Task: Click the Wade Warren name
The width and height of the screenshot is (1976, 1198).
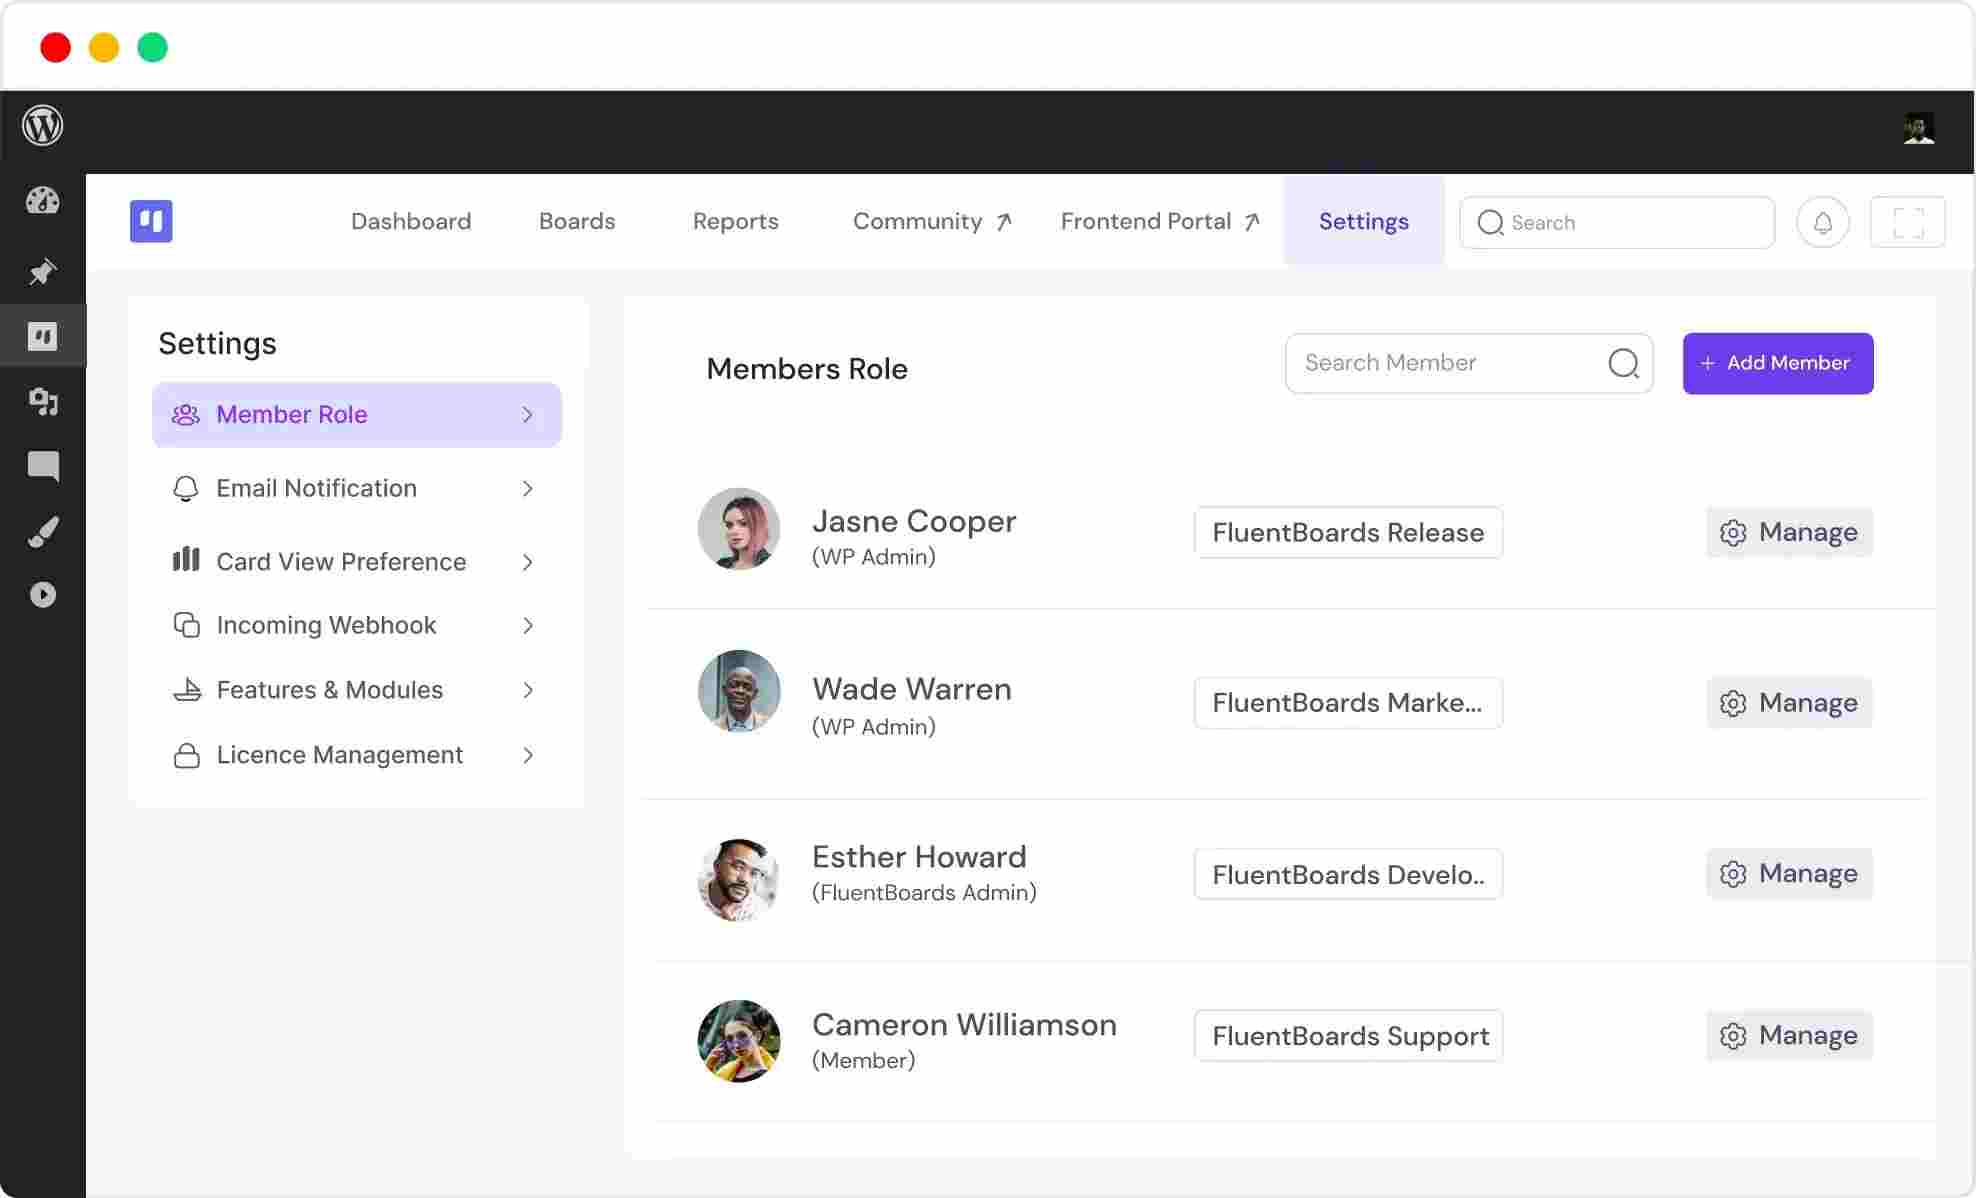Action: 912,689
